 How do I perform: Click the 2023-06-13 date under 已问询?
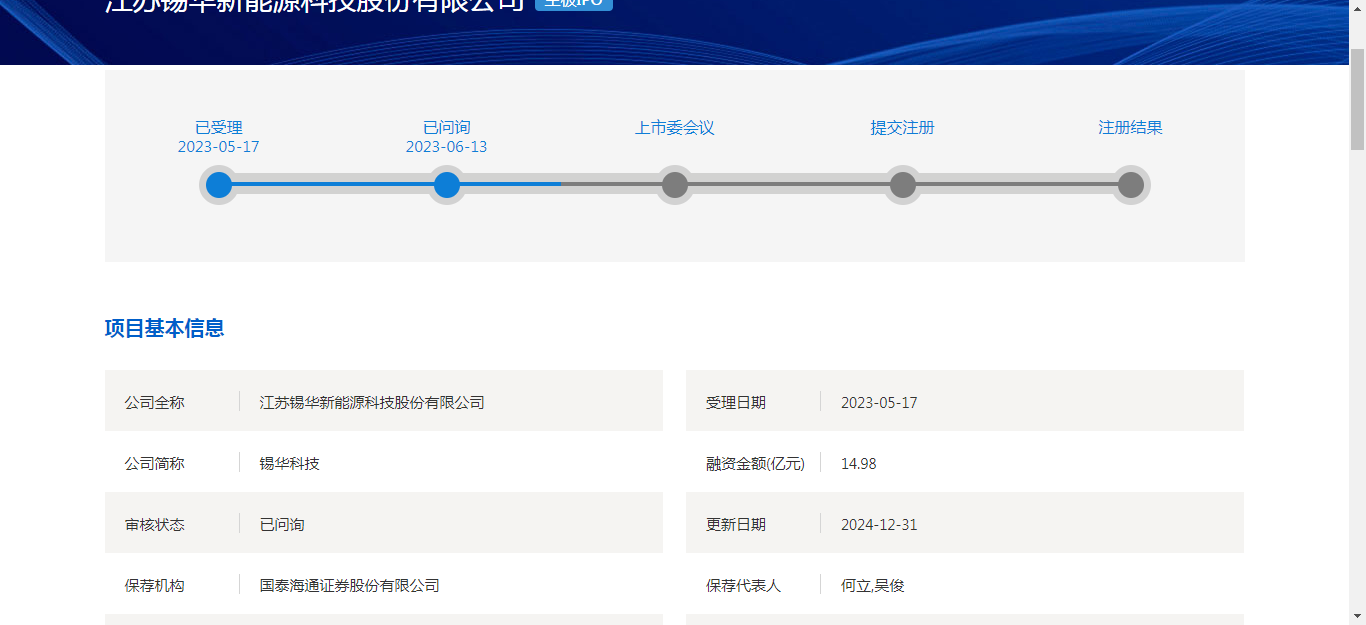[x=447, y=147]
